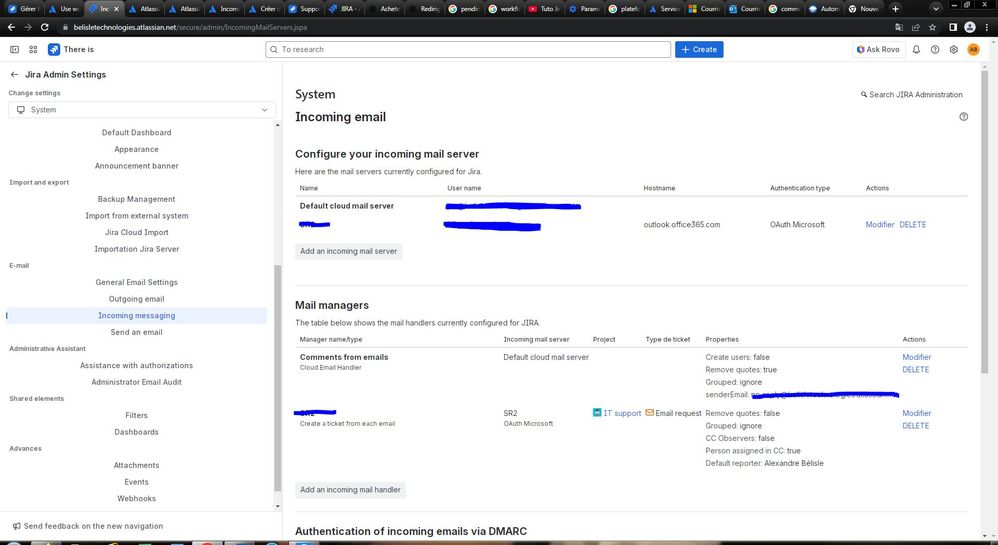Viewport: 998px width, 545px height.
Task: Open the settings gear in Jira header
Action: 953,49
